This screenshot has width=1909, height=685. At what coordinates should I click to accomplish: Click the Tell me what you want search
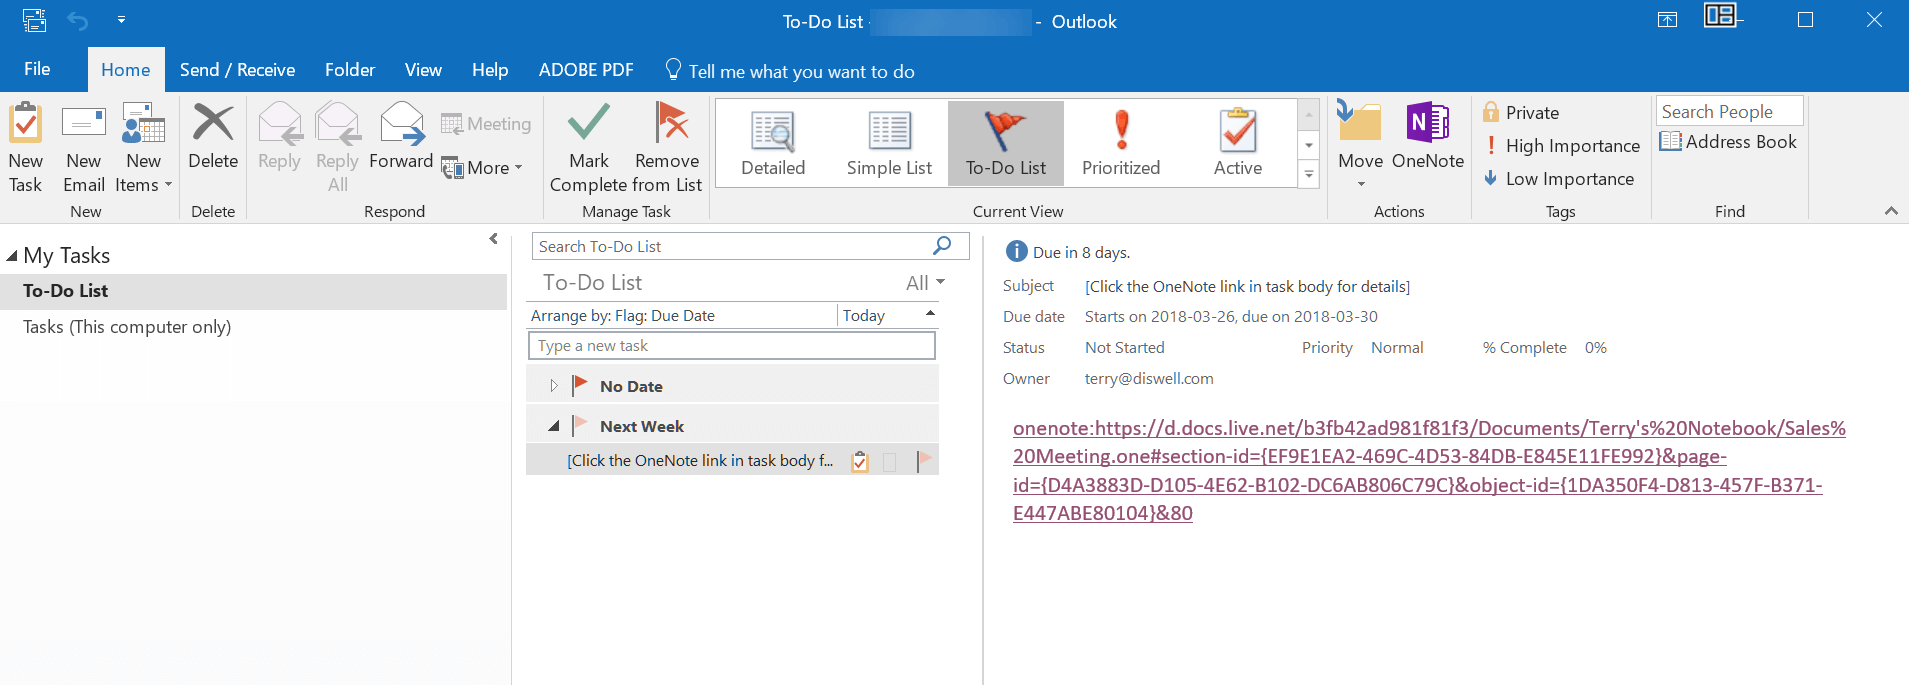[x=790, y=71]
